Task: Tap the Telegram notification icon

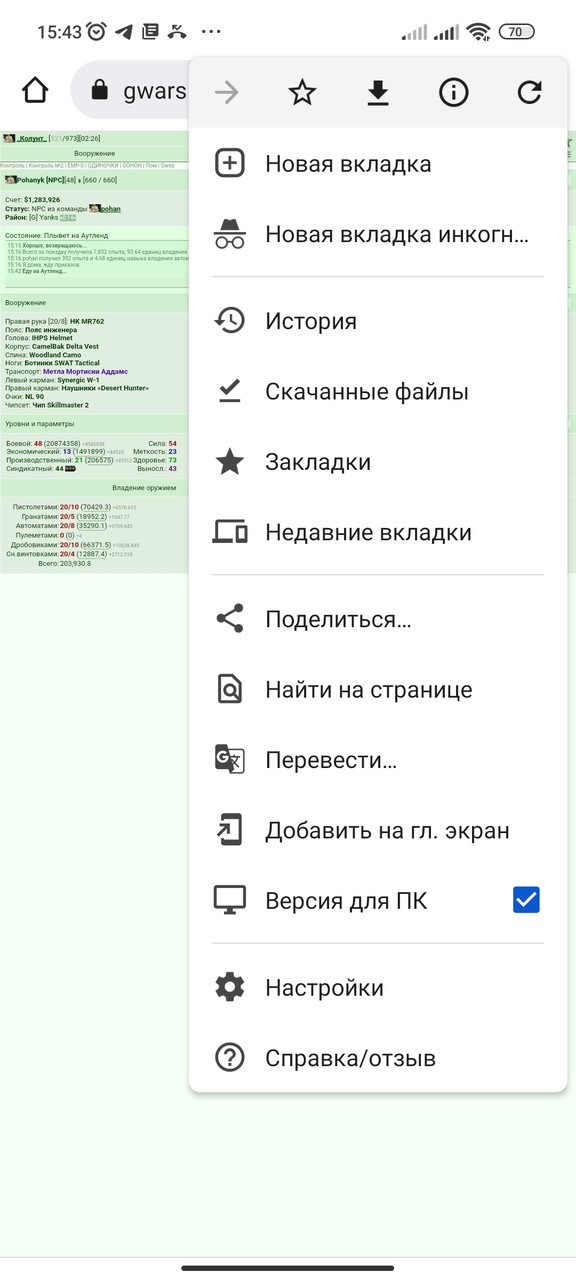Action: coord(124,32)
